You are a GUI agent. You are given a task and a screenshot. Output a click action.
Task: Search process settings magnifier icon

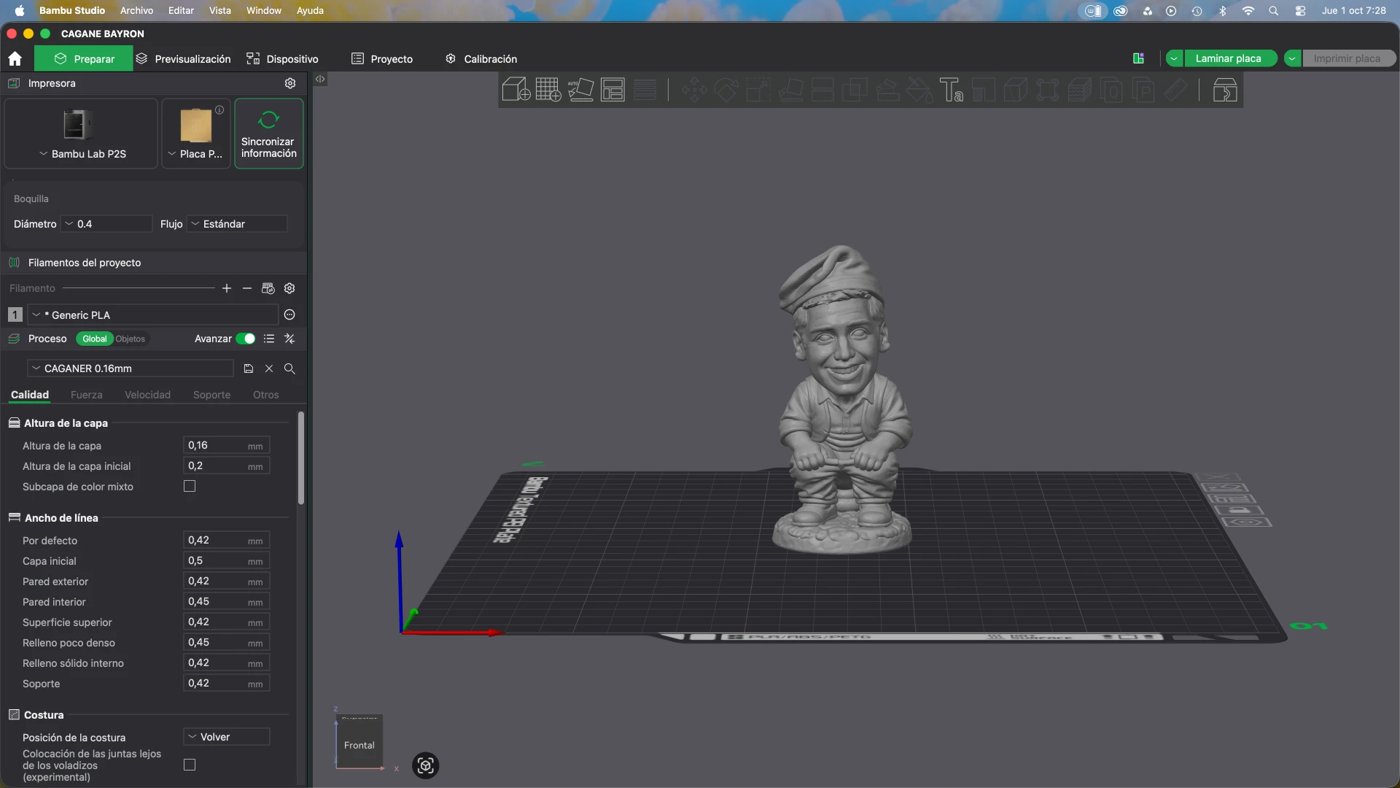[x=289, y=369]
